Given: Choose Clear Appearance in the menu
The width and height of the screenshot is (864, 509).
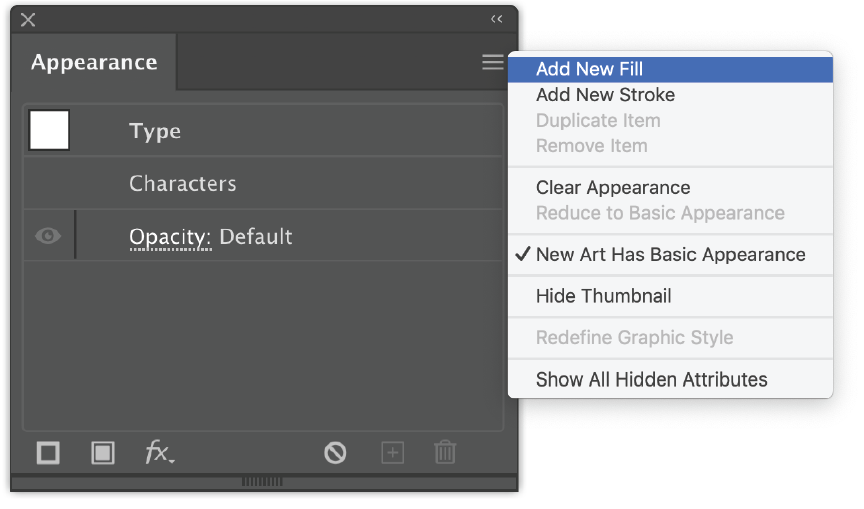Looking at the screenshot, I should tap(670, 188).
